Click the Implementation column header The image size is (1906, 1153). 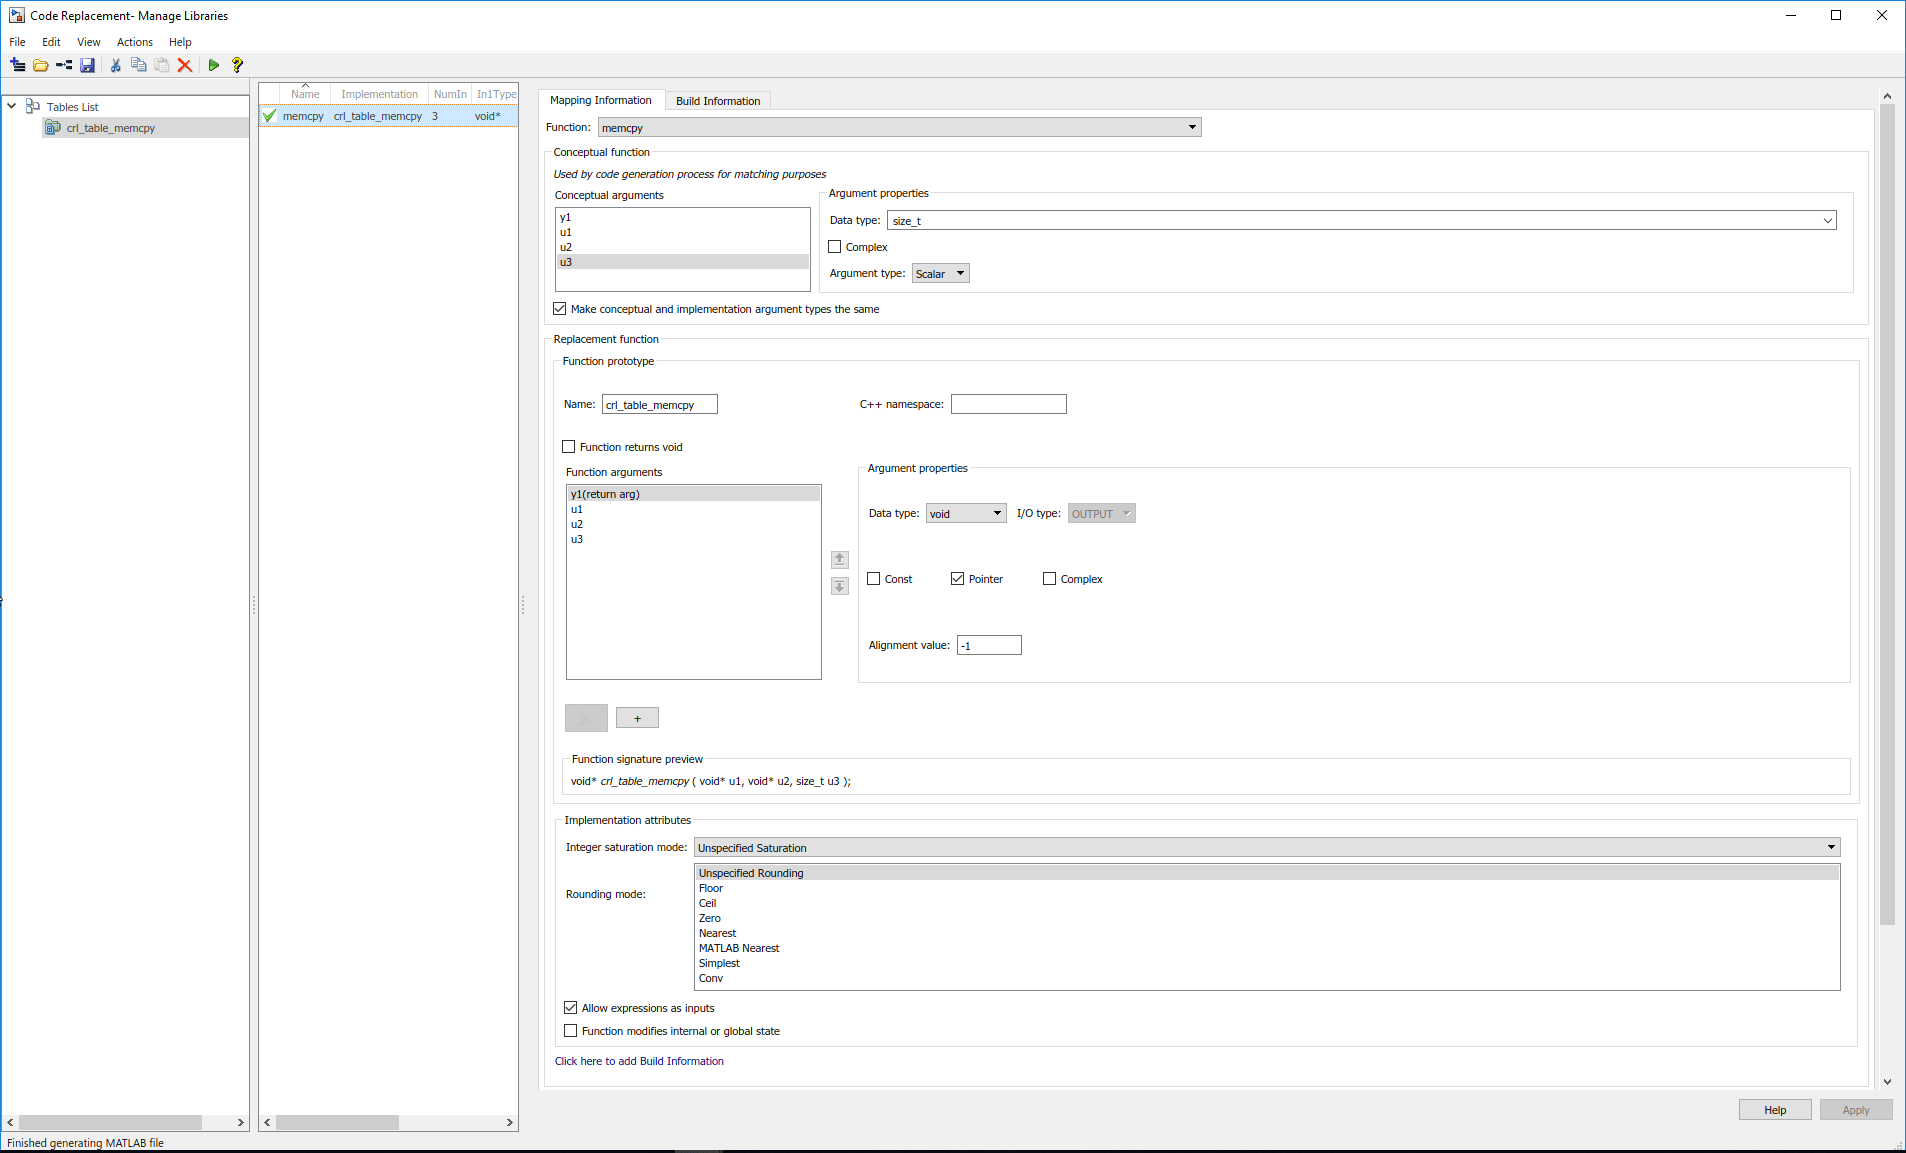380,94
